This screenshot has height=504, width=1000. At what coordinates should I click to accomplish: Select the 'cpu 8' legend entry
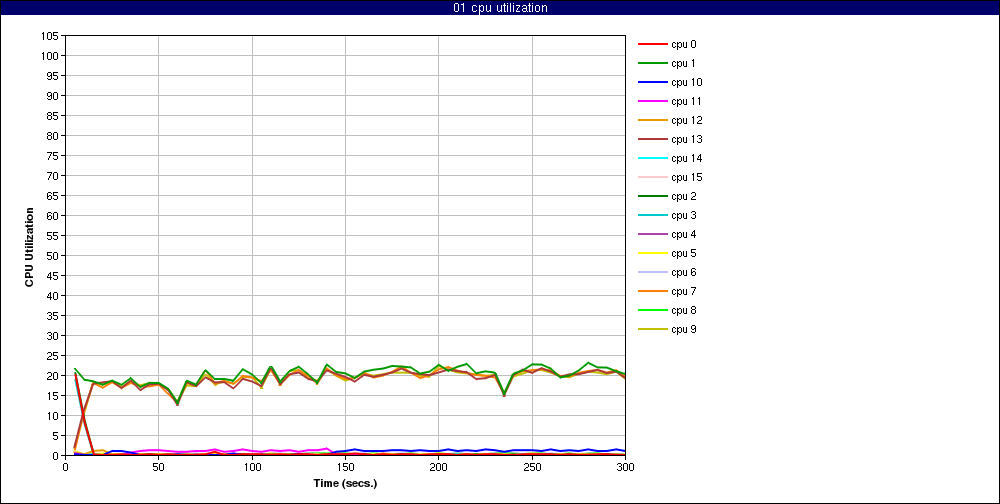pyautogui.click(x=667, y=311)
